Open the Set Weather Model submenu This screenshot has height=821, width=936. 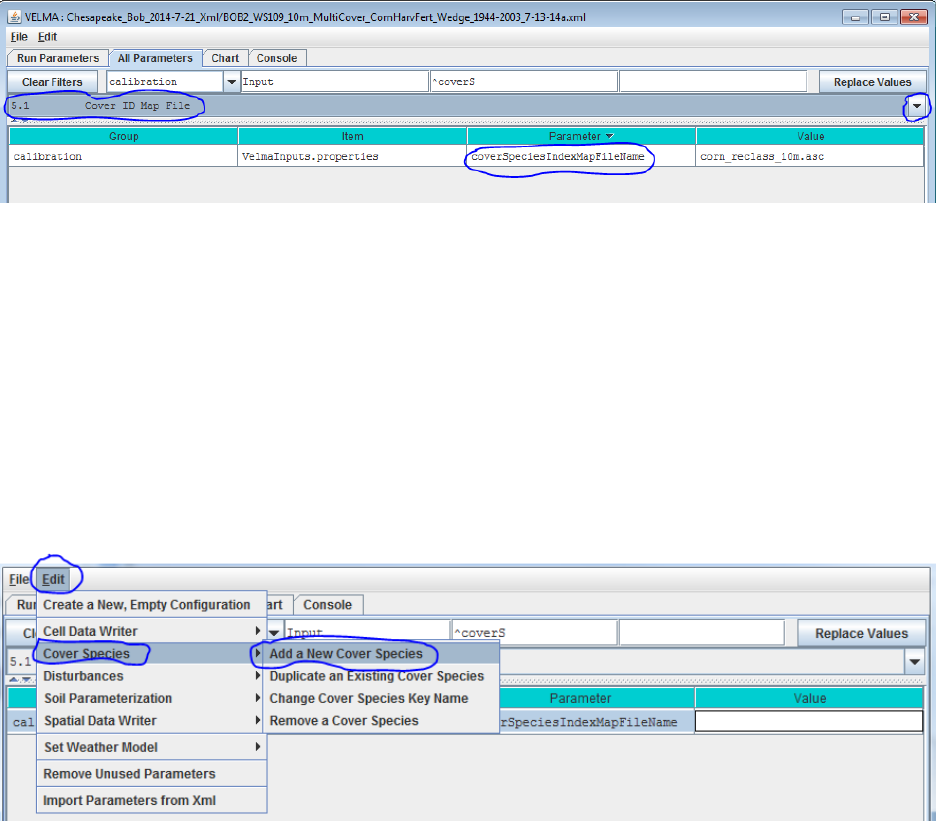pyautogui.click(x=152, y=747)
